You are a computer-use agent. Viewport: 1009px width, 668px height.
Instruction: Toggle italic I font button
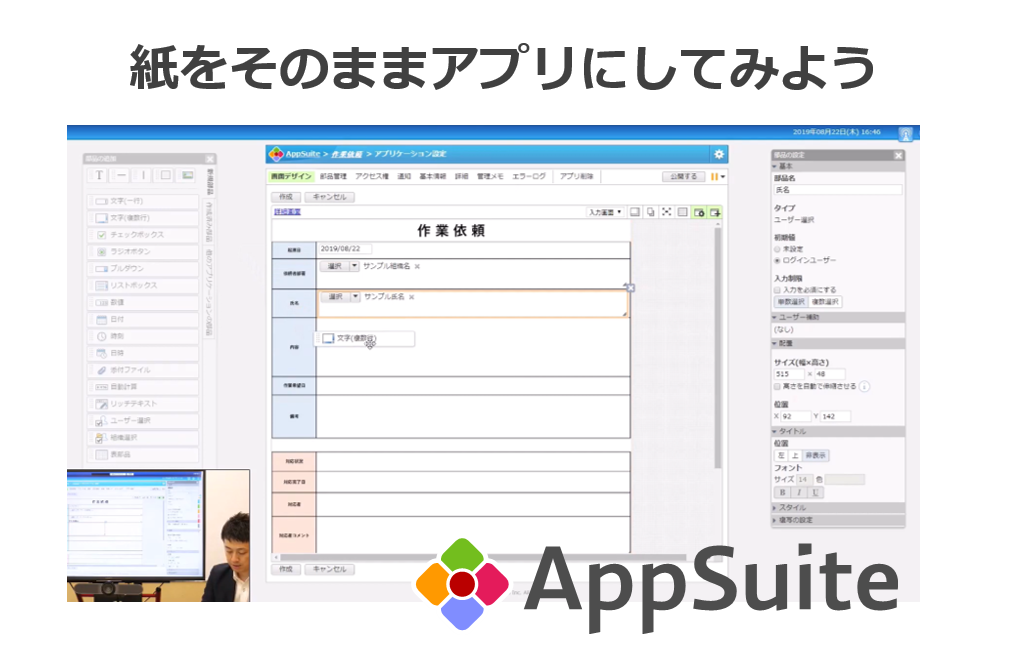(x=799, y=493)
